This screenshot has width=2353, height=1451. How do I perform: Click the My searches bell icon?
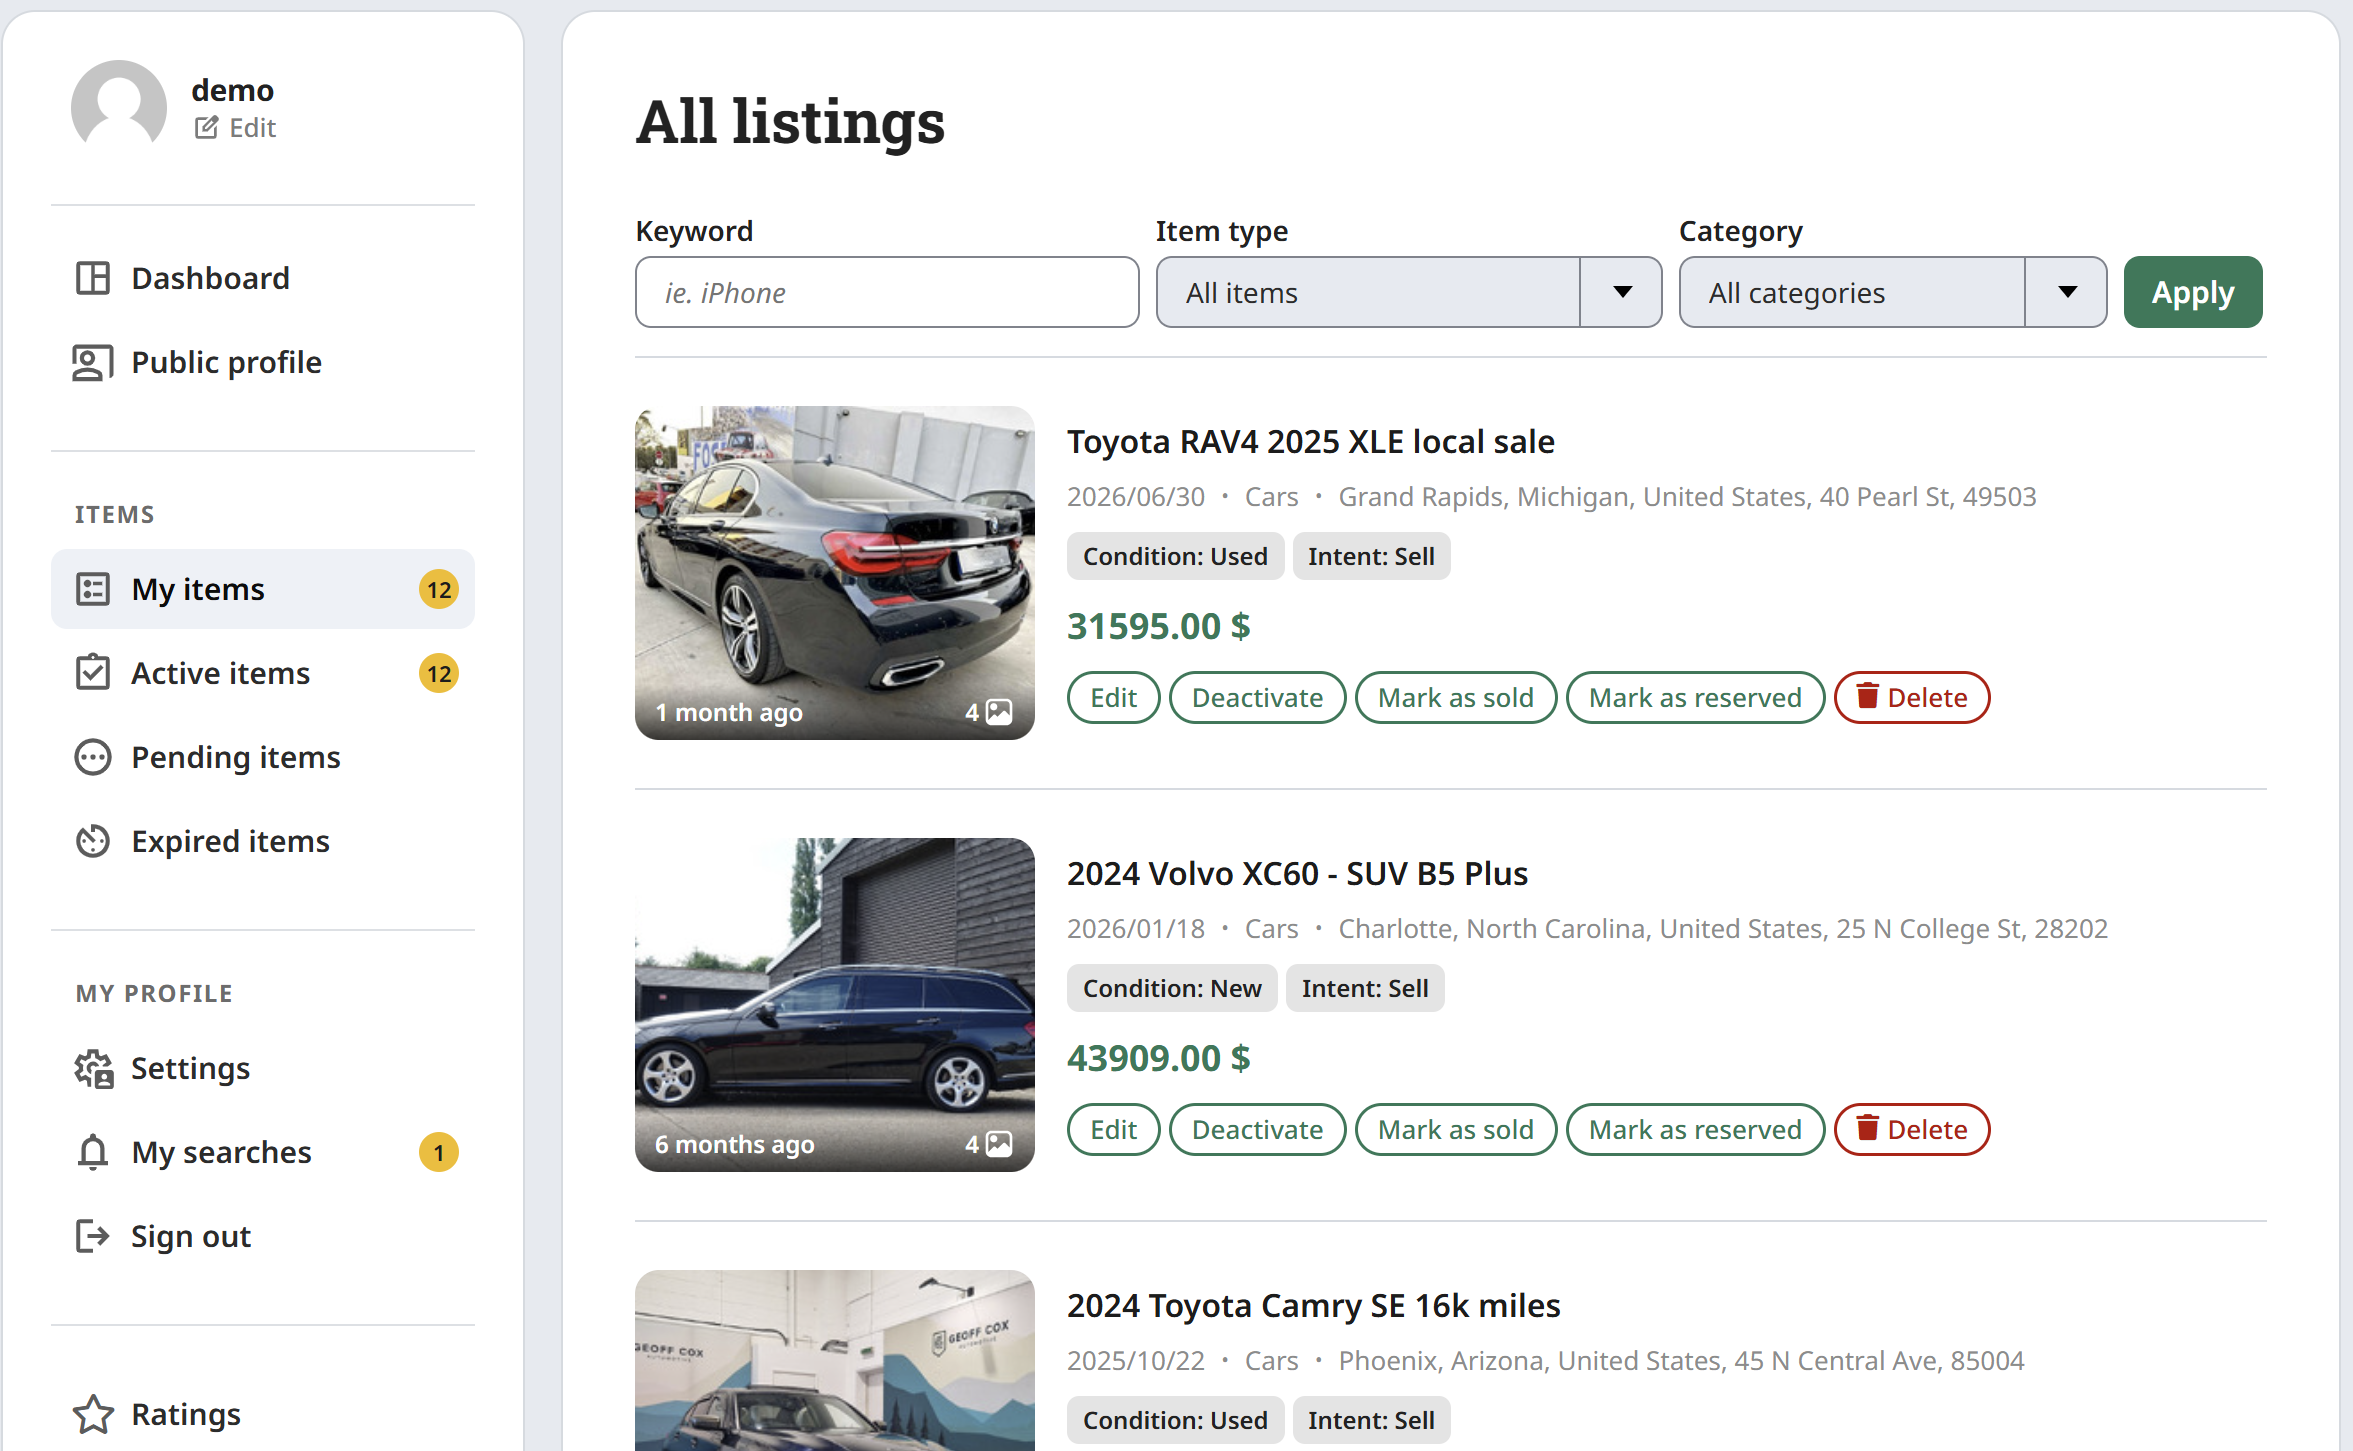tap(93, 1152)
